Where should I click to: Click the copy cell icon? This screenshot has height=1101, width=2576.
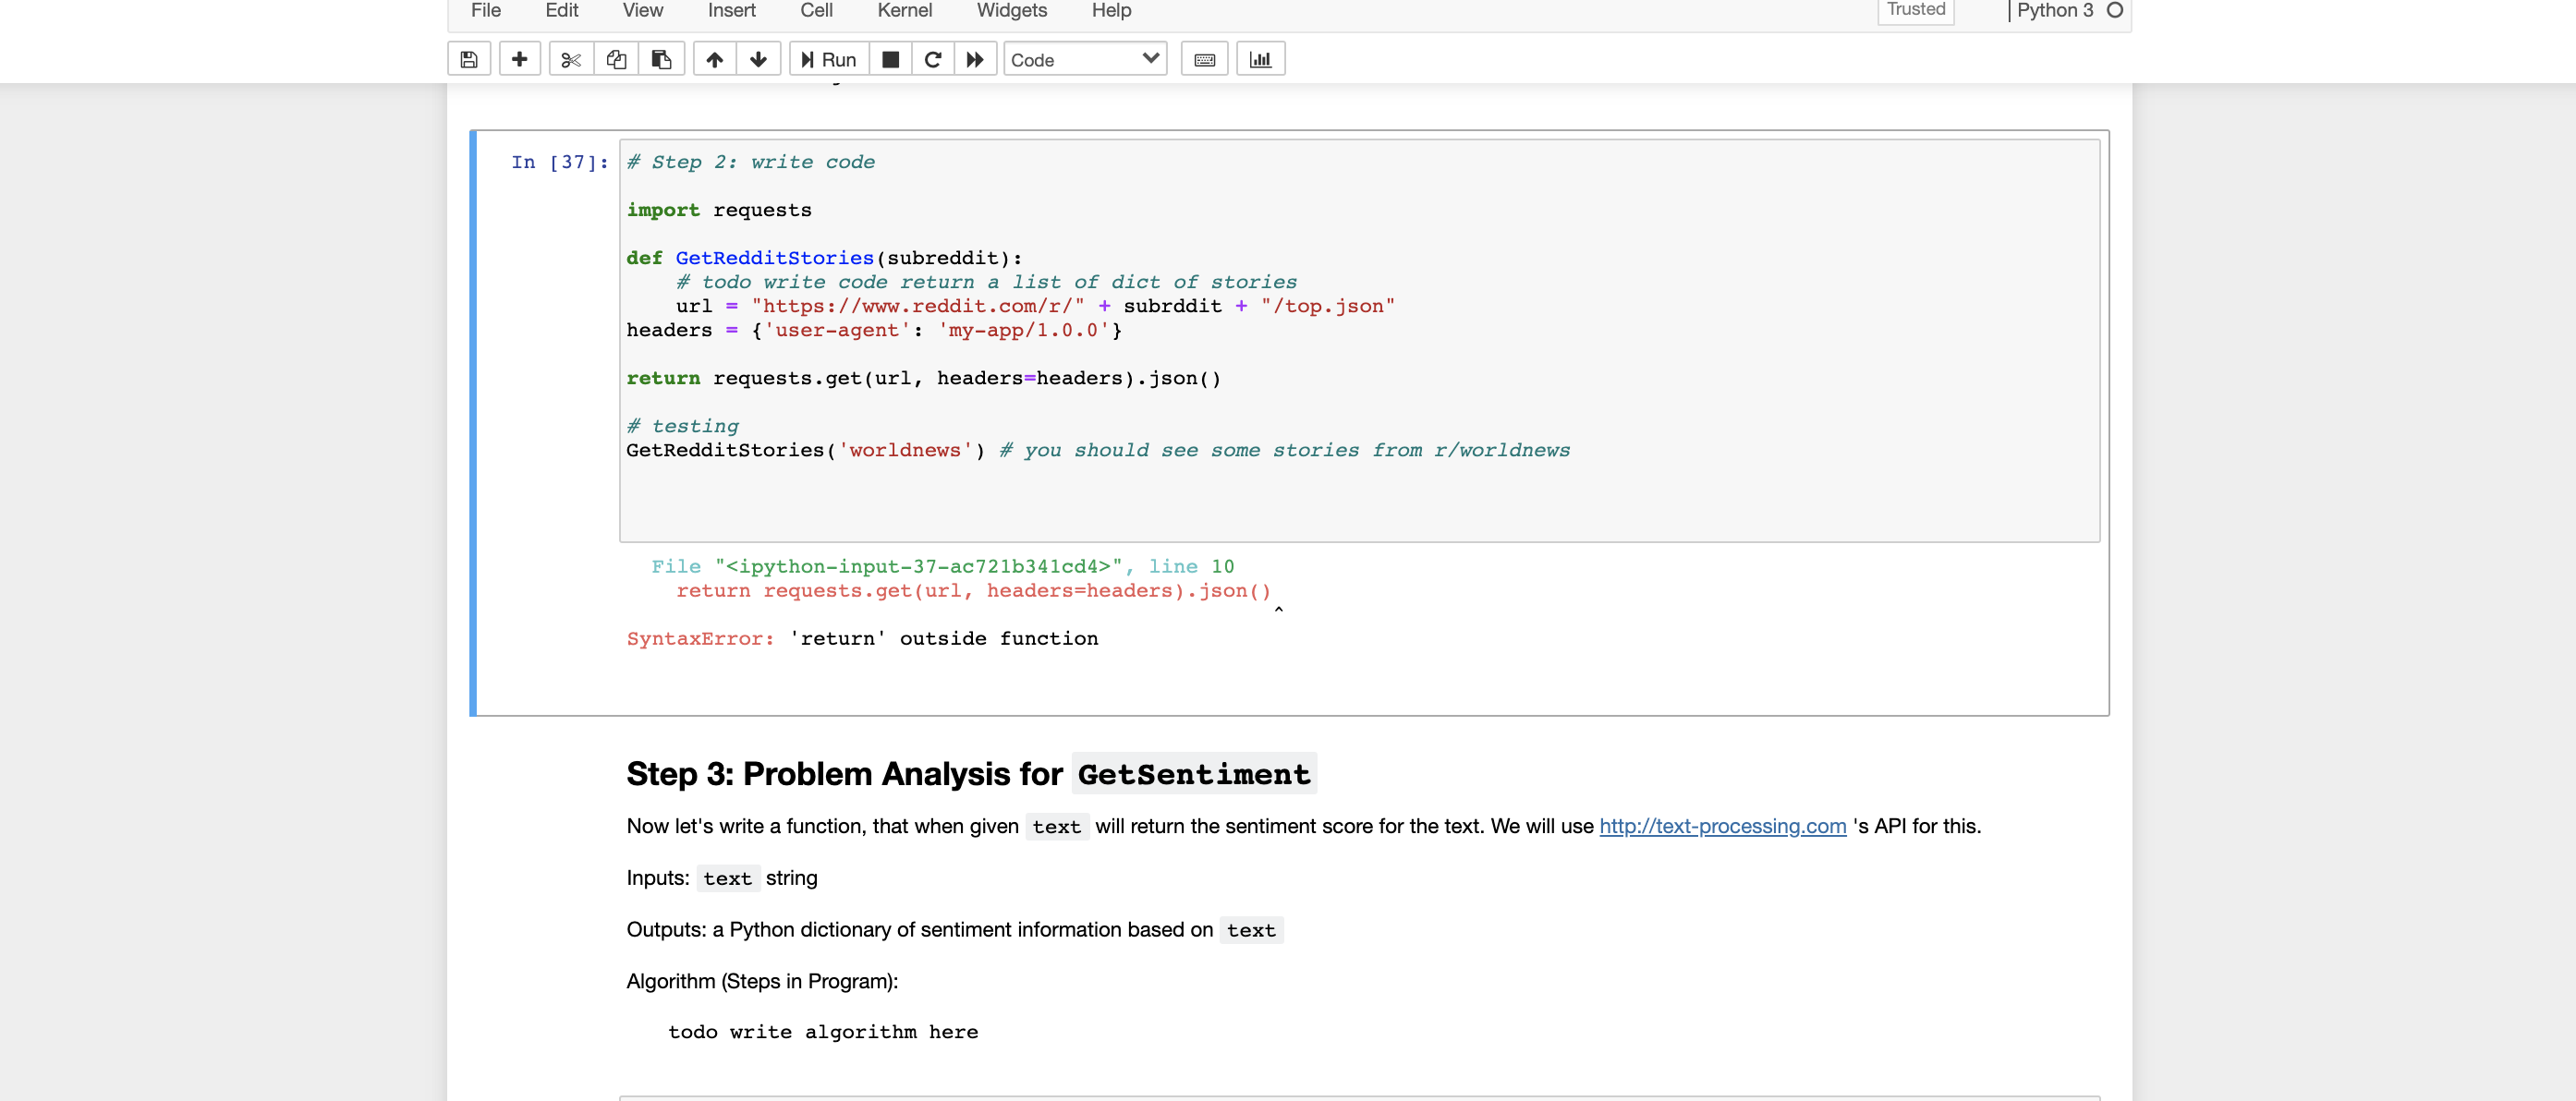(x=613, y=59)
